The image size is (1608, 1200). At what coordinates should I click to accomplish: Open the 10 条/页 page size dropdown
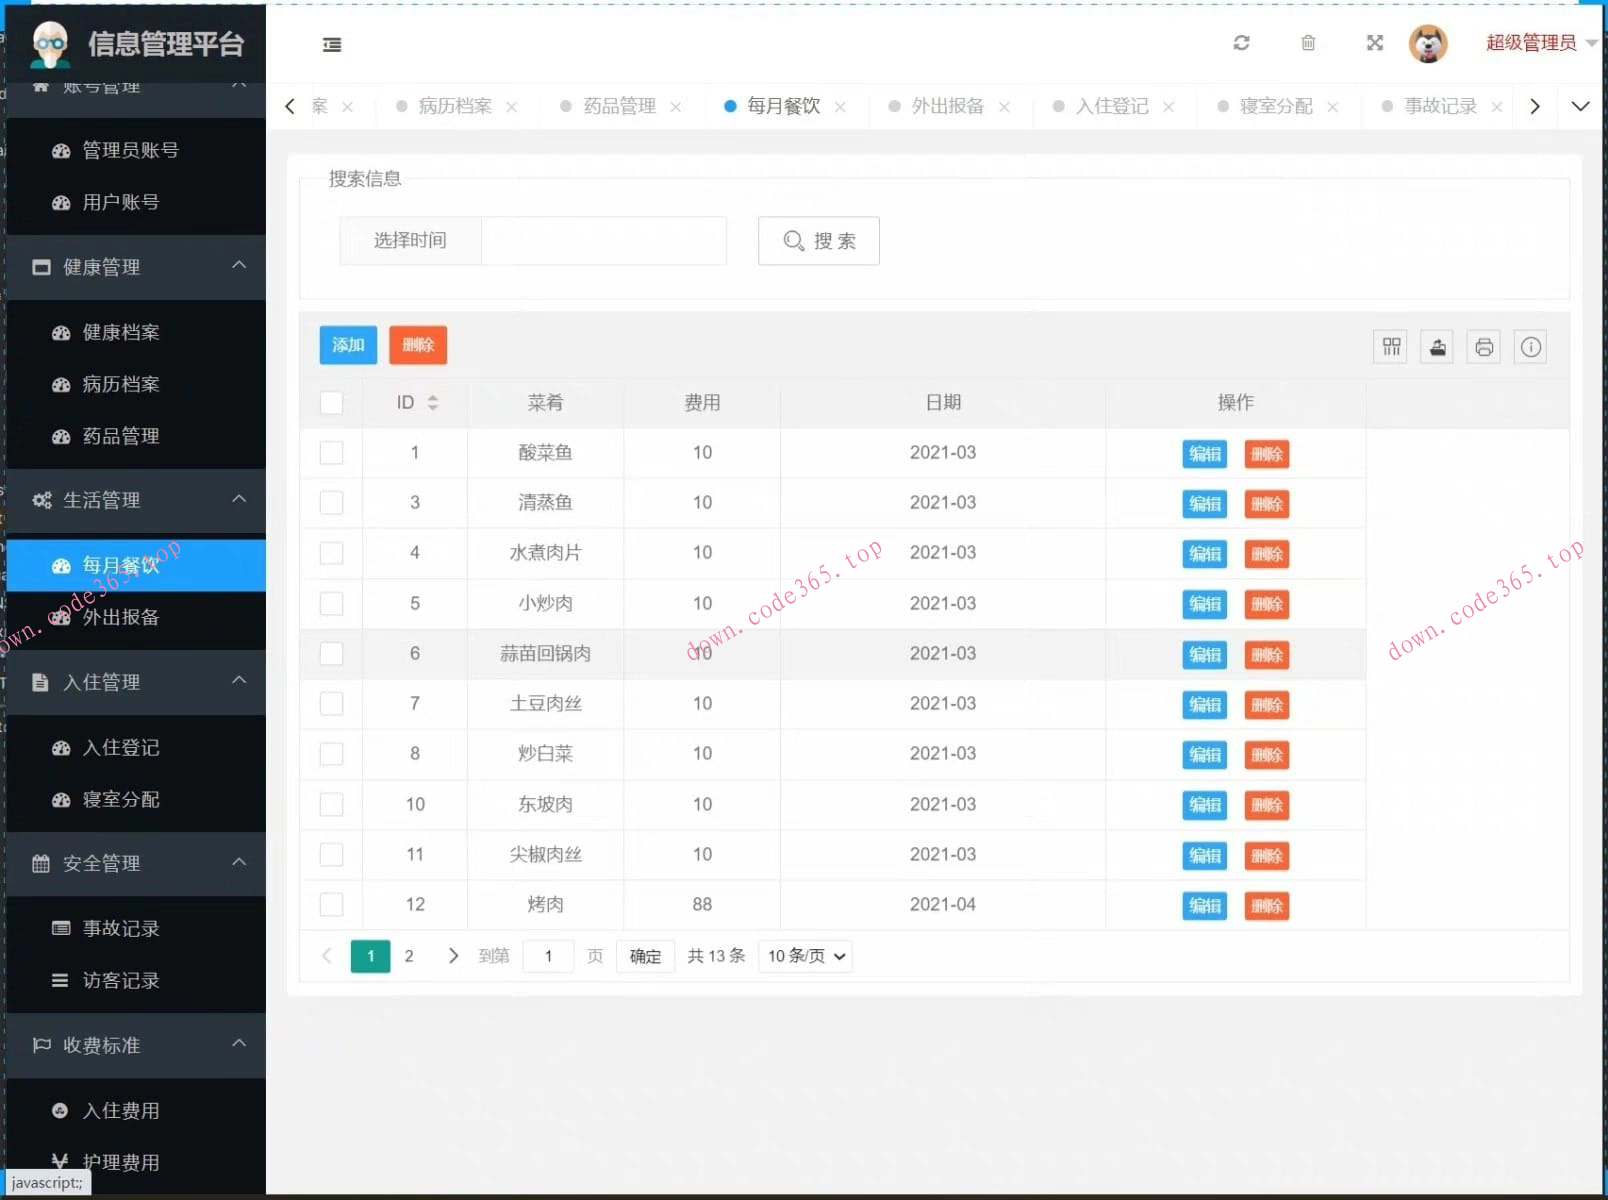(x=804, y=956)
